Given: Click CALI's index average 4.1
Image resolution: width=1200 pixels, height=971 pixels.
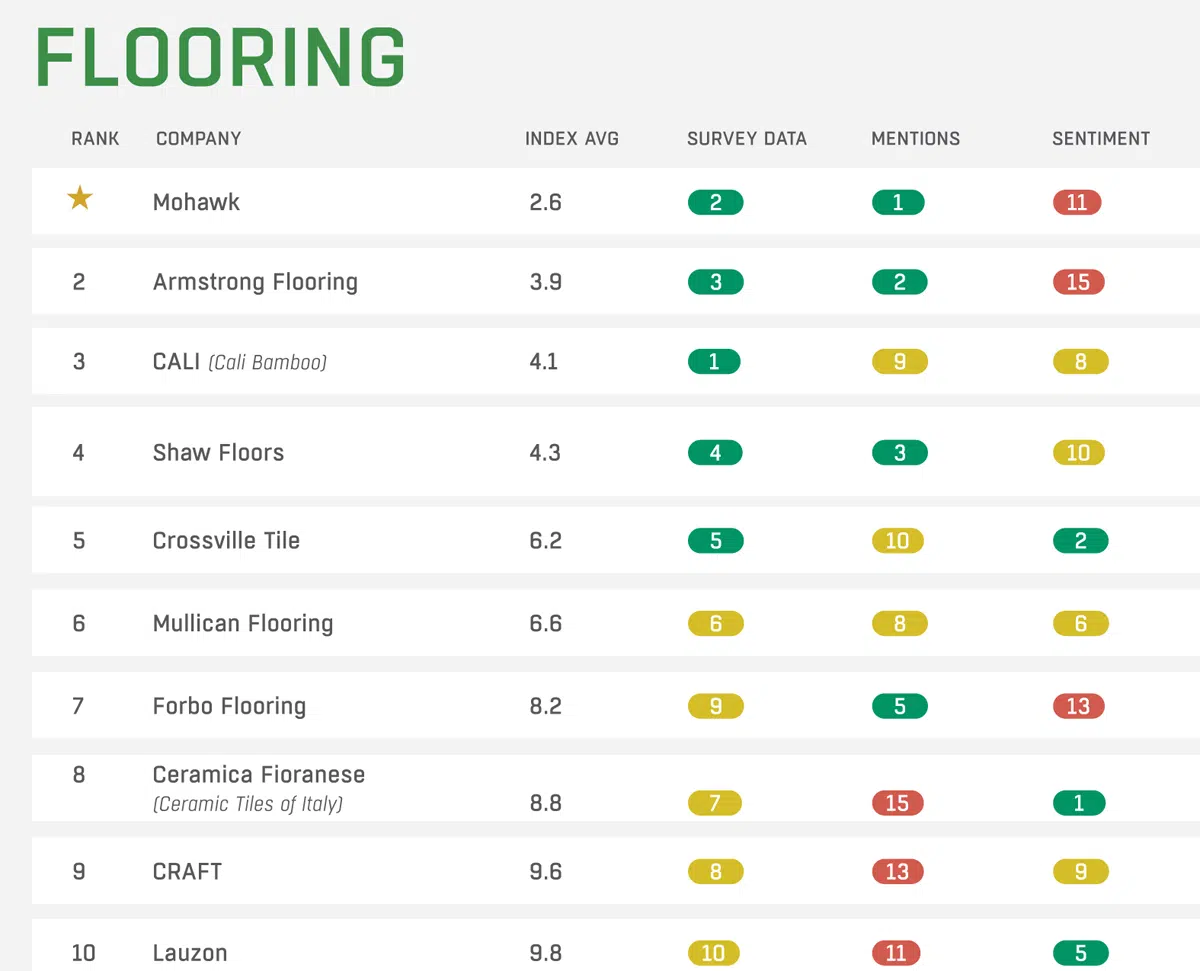Looking at the screenshot, I should tap(544, 362).
